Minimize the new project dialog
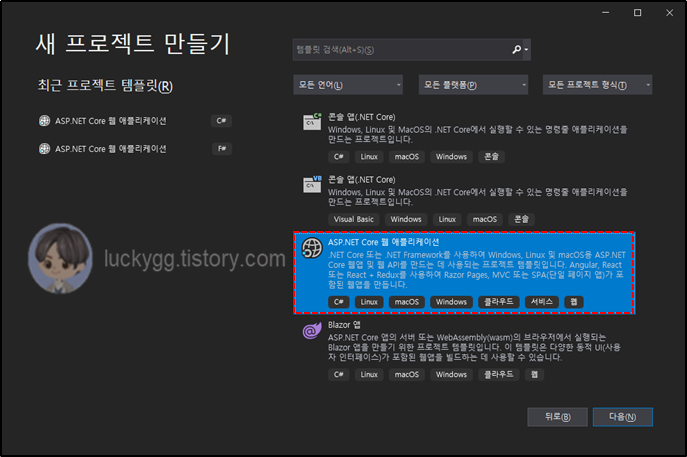Viewport: 687px width, 457px height. [x=606, y=13]
